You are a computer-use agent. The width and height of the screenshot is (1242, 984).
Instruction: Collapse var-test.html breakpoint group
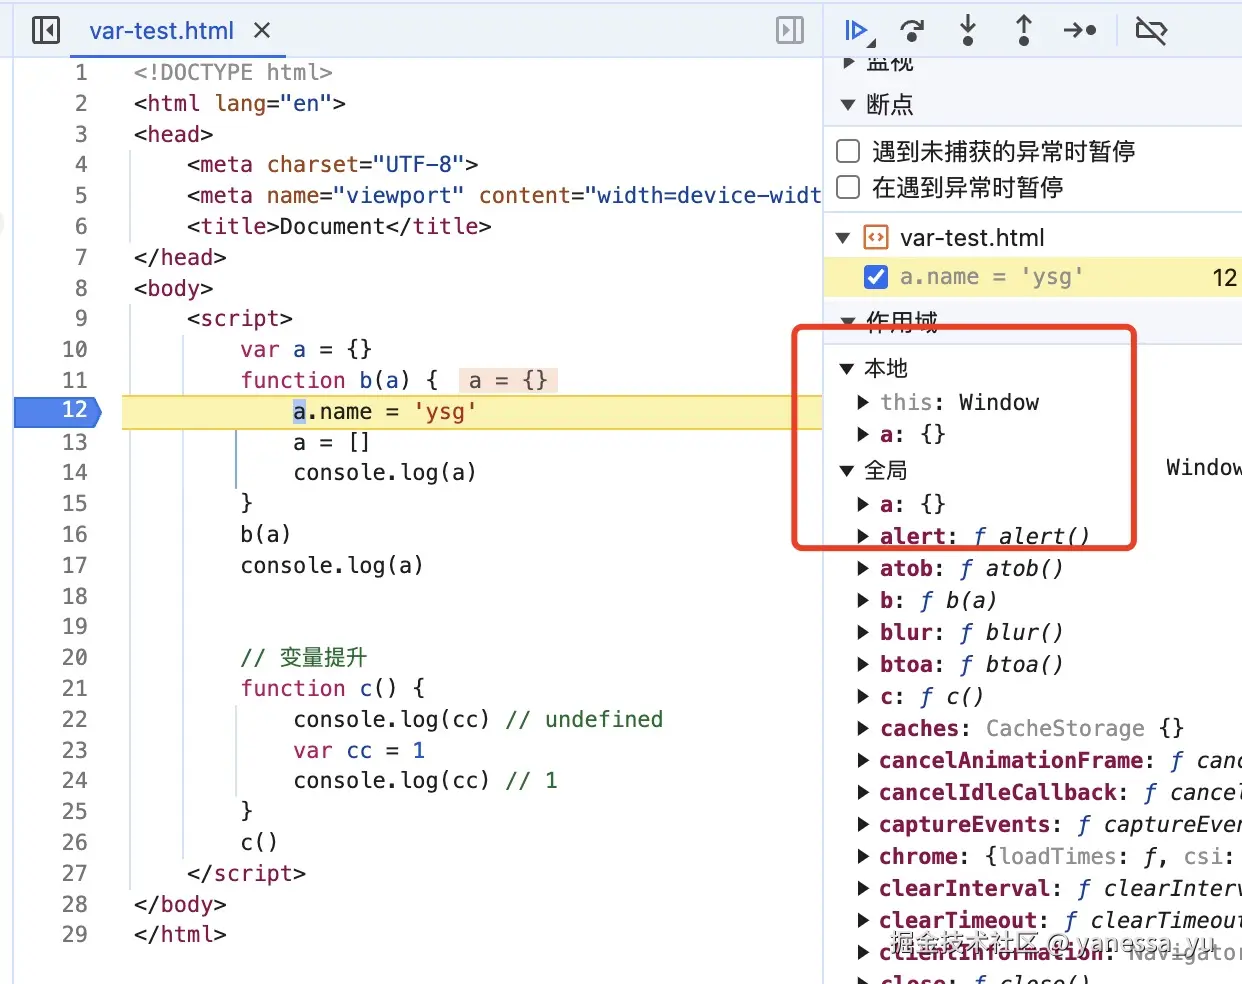[x=843, y=238]
